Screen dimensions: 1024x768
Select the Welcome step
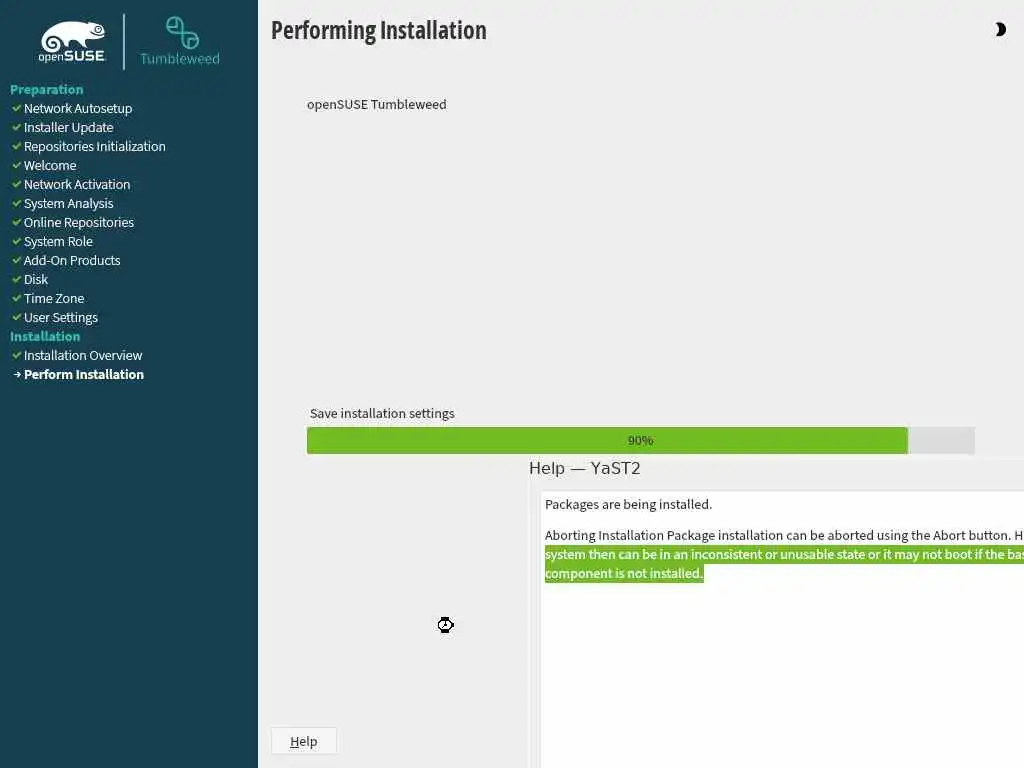tap(50, 165)
